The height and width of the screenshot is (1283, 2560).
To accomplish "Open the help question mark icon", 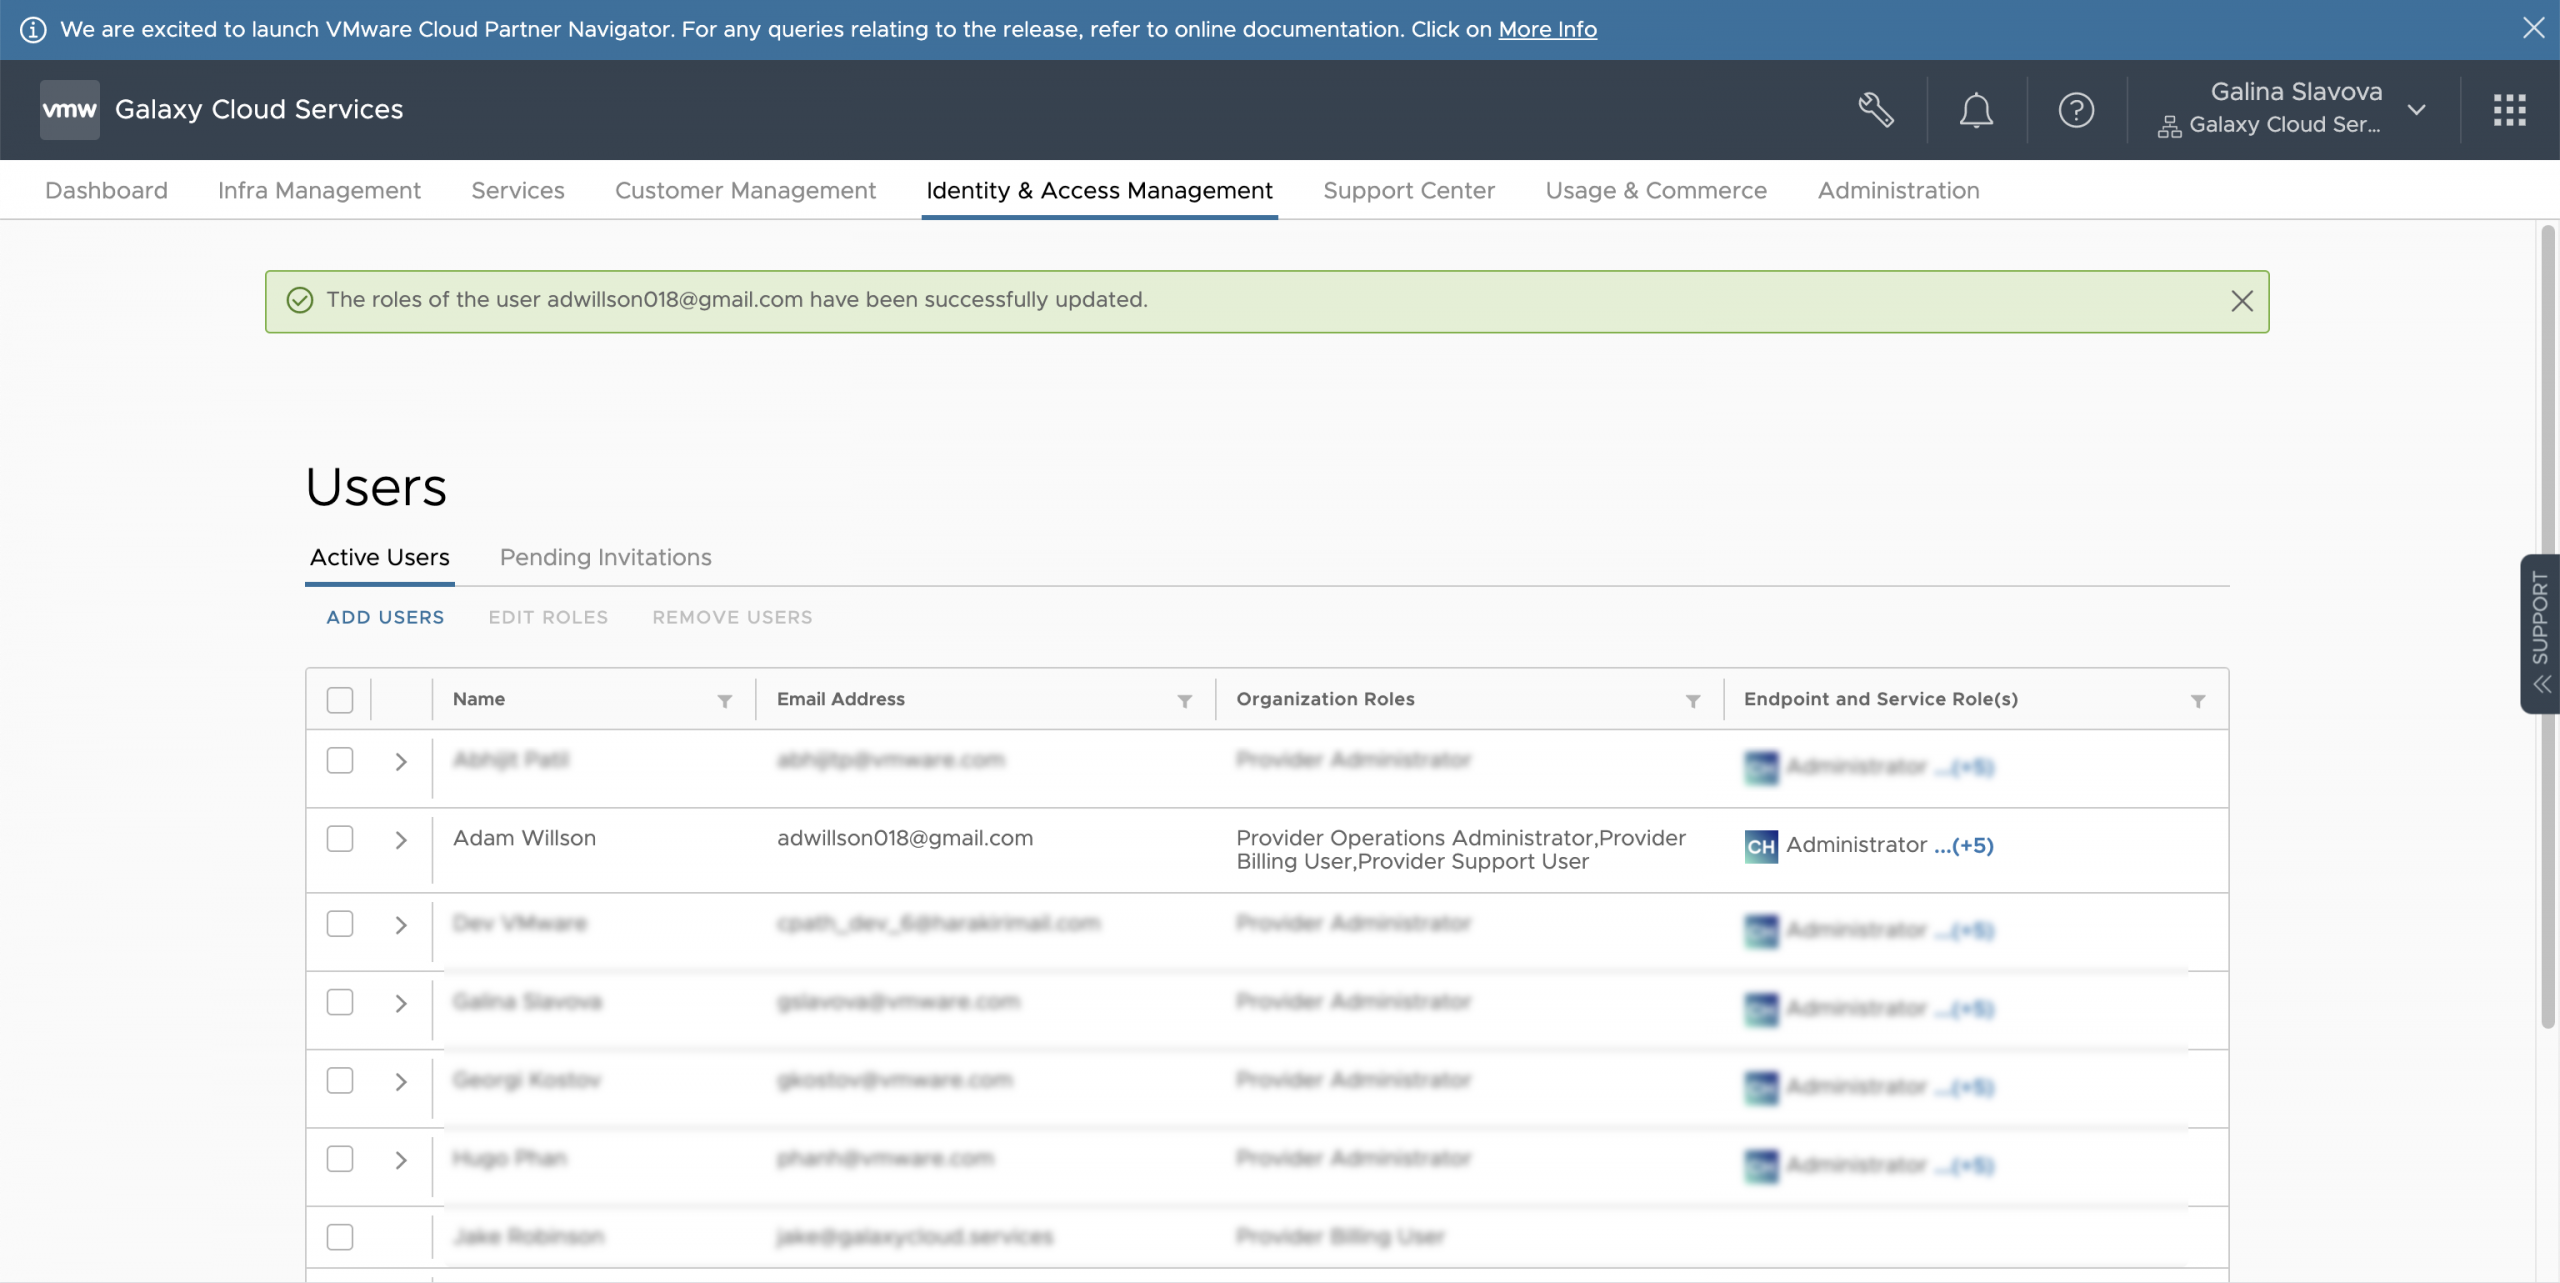I will pyautogui.click(x=2076, y=110).
